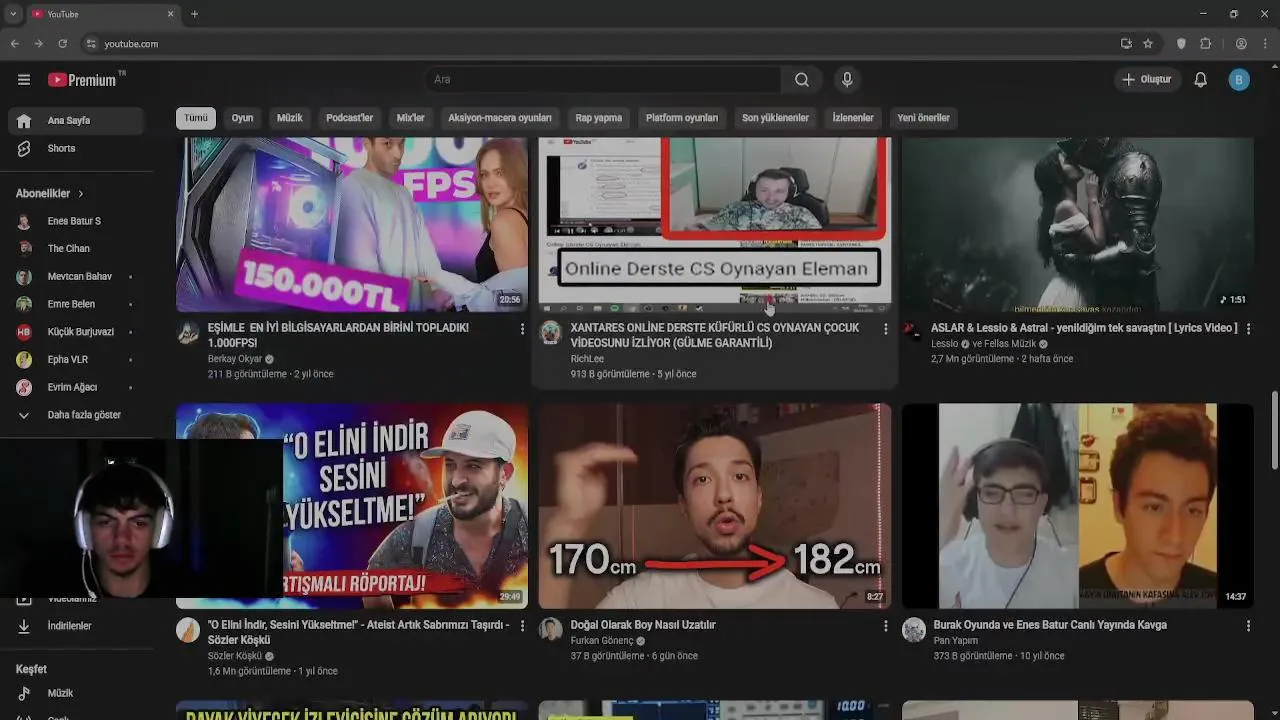Select the Platform oyunları chip
Image resolution: width=1280 pixels, height=720 pixels.
pyautogui.click(x=682, y=118)
